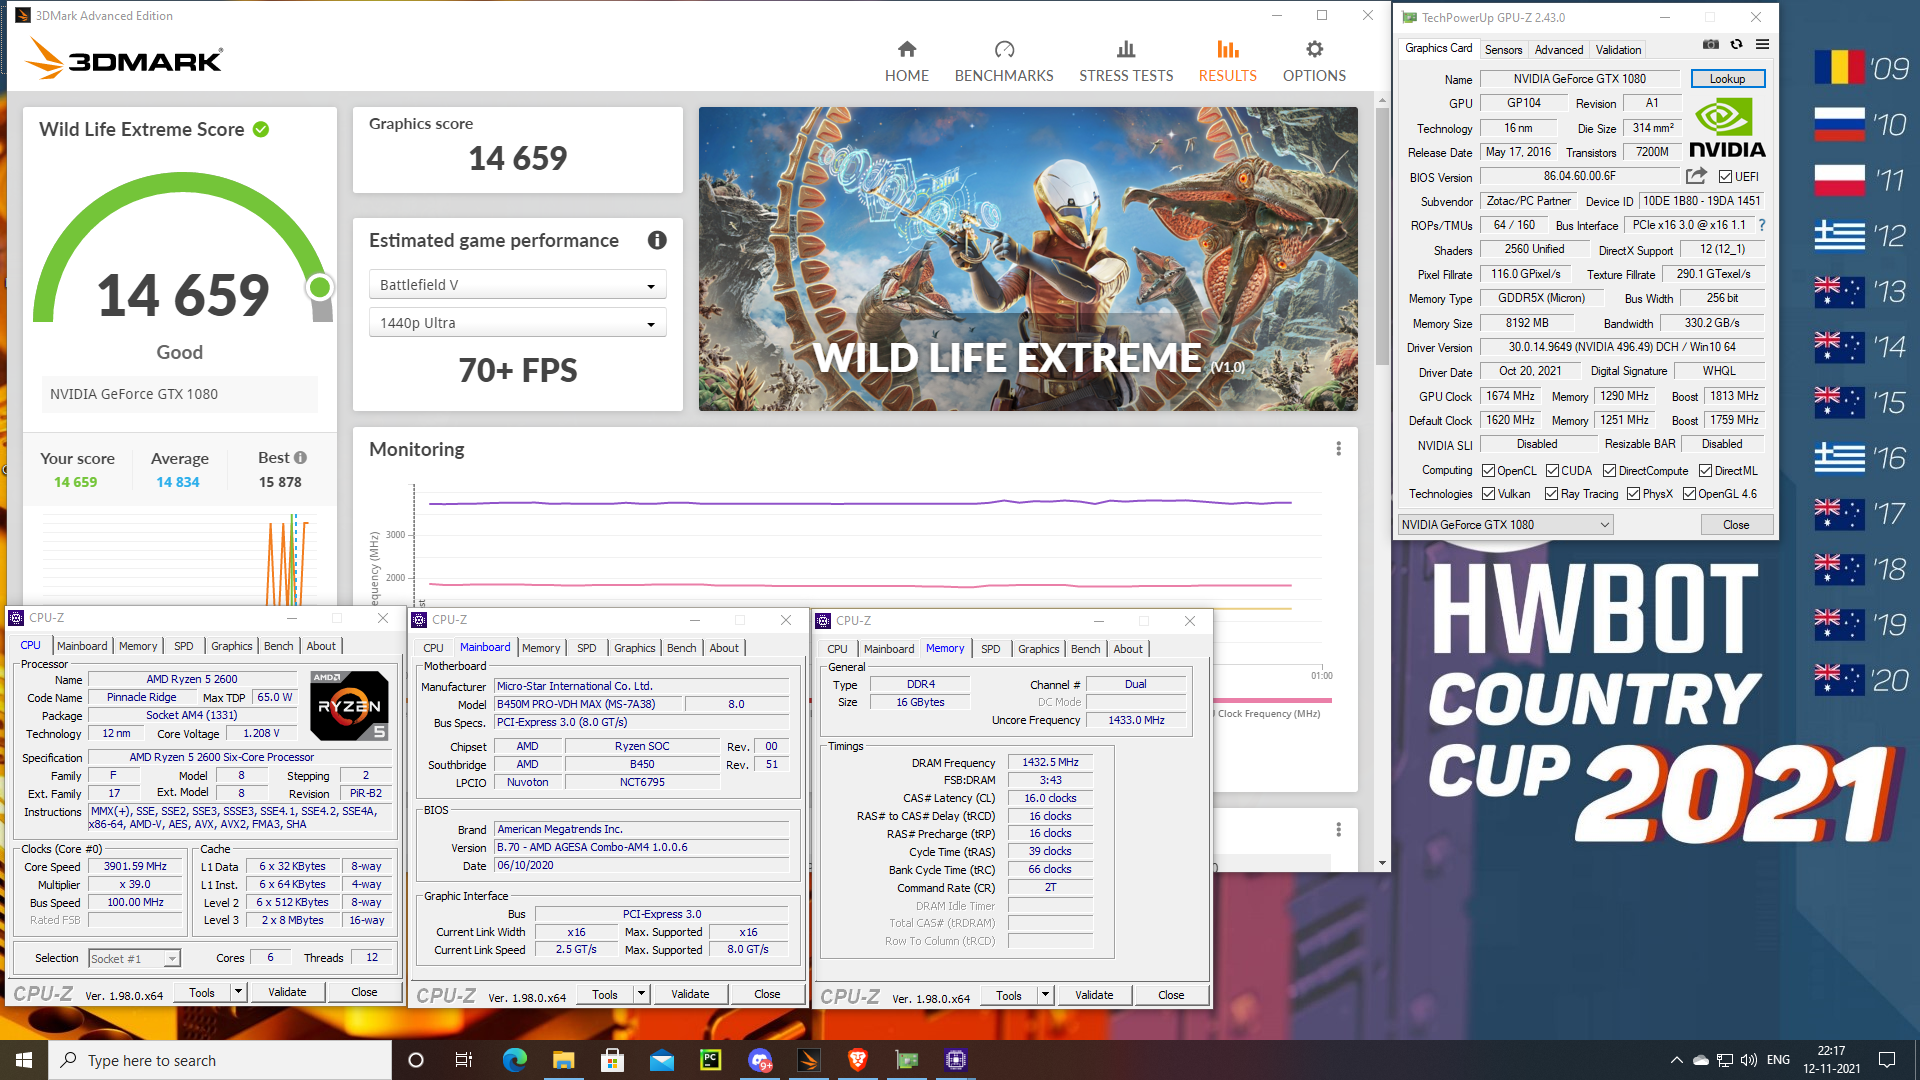Click the NVIDIA logo in GPU-Z
The image size is (1920, 1080).
coord(1727,130)
